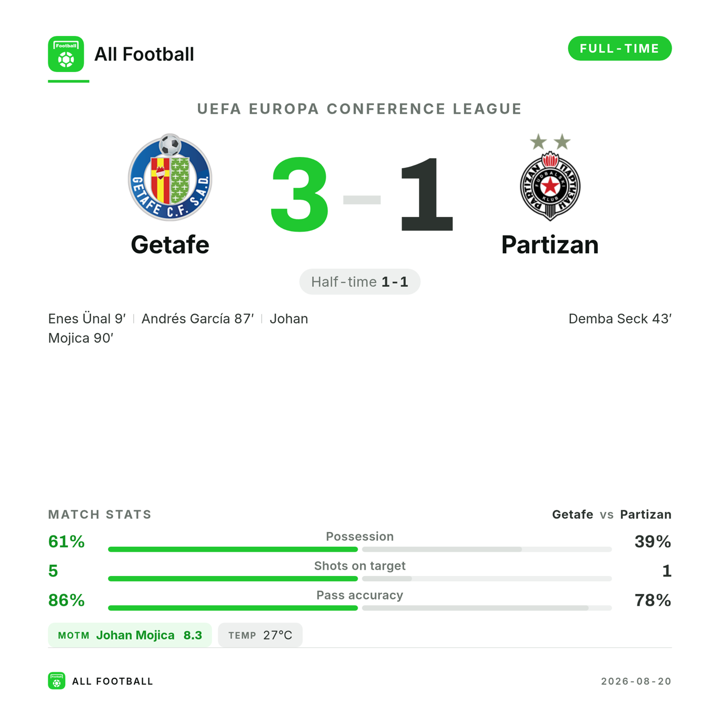This screenshot has height=720, width=720.
Task: Click the MATCH STATS heading
Action: coord(100,514)
